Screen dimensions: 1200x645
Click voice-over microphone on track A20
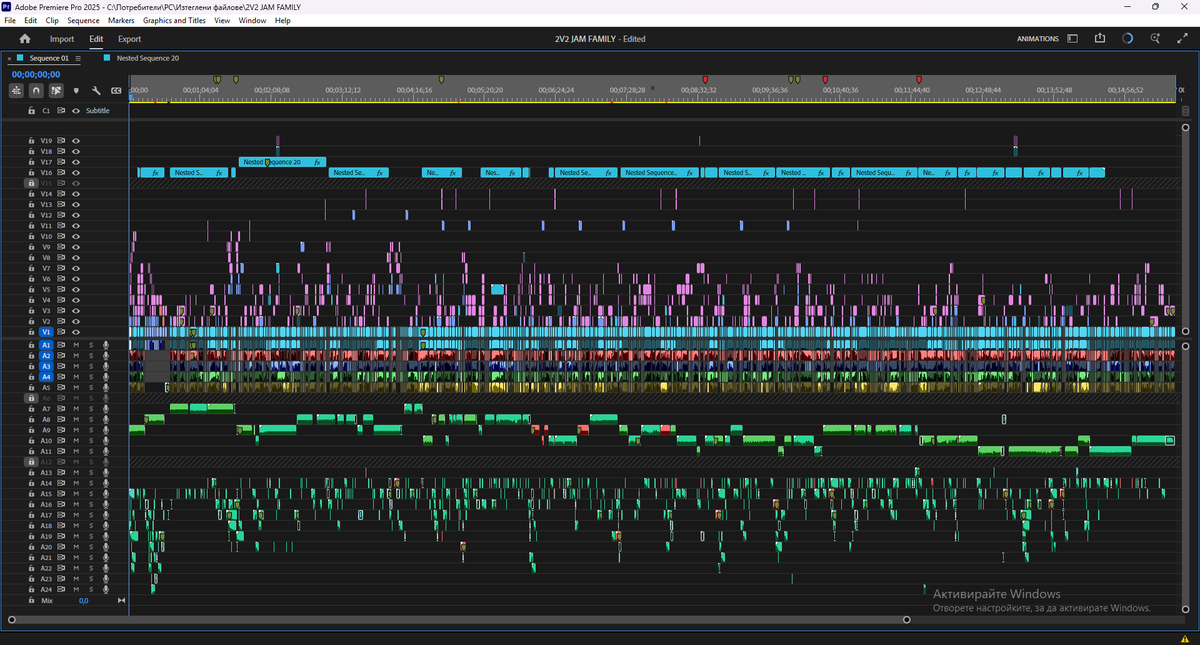[x=105, y=547]
